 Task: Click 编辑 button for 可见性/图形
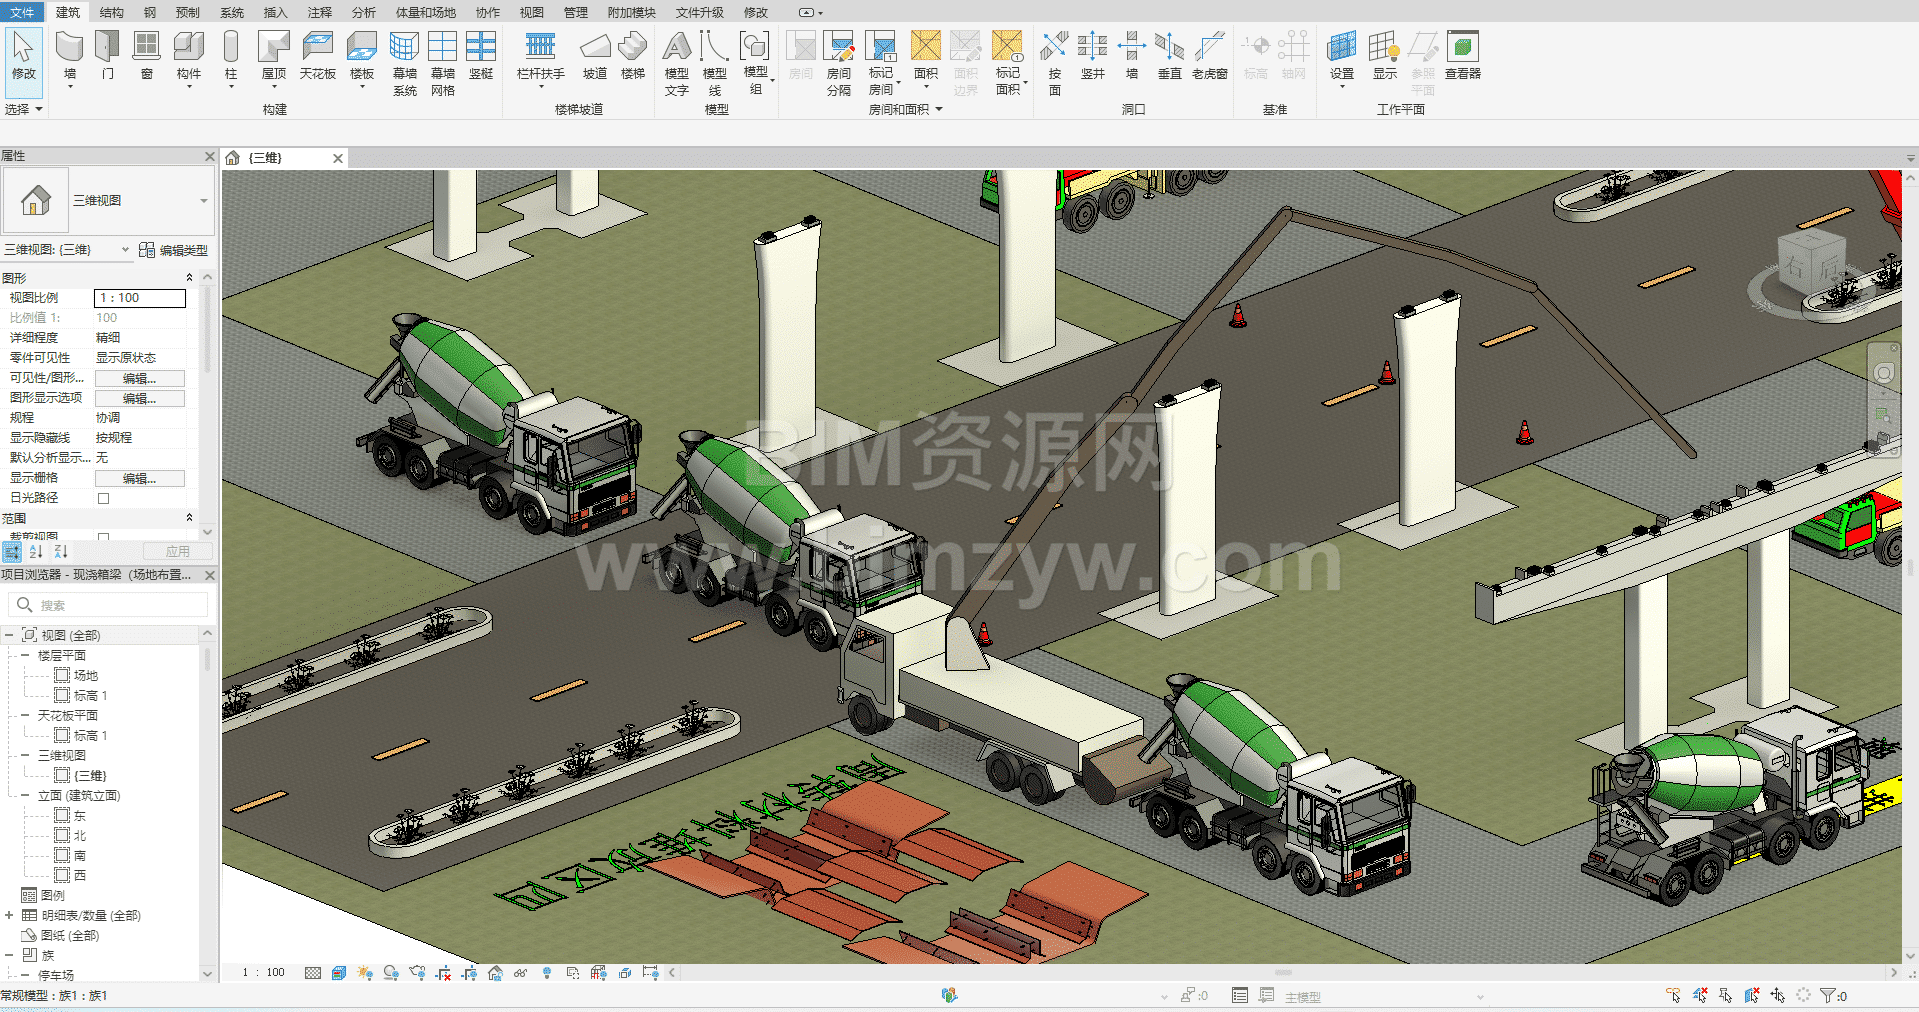(x=139, y=378)
